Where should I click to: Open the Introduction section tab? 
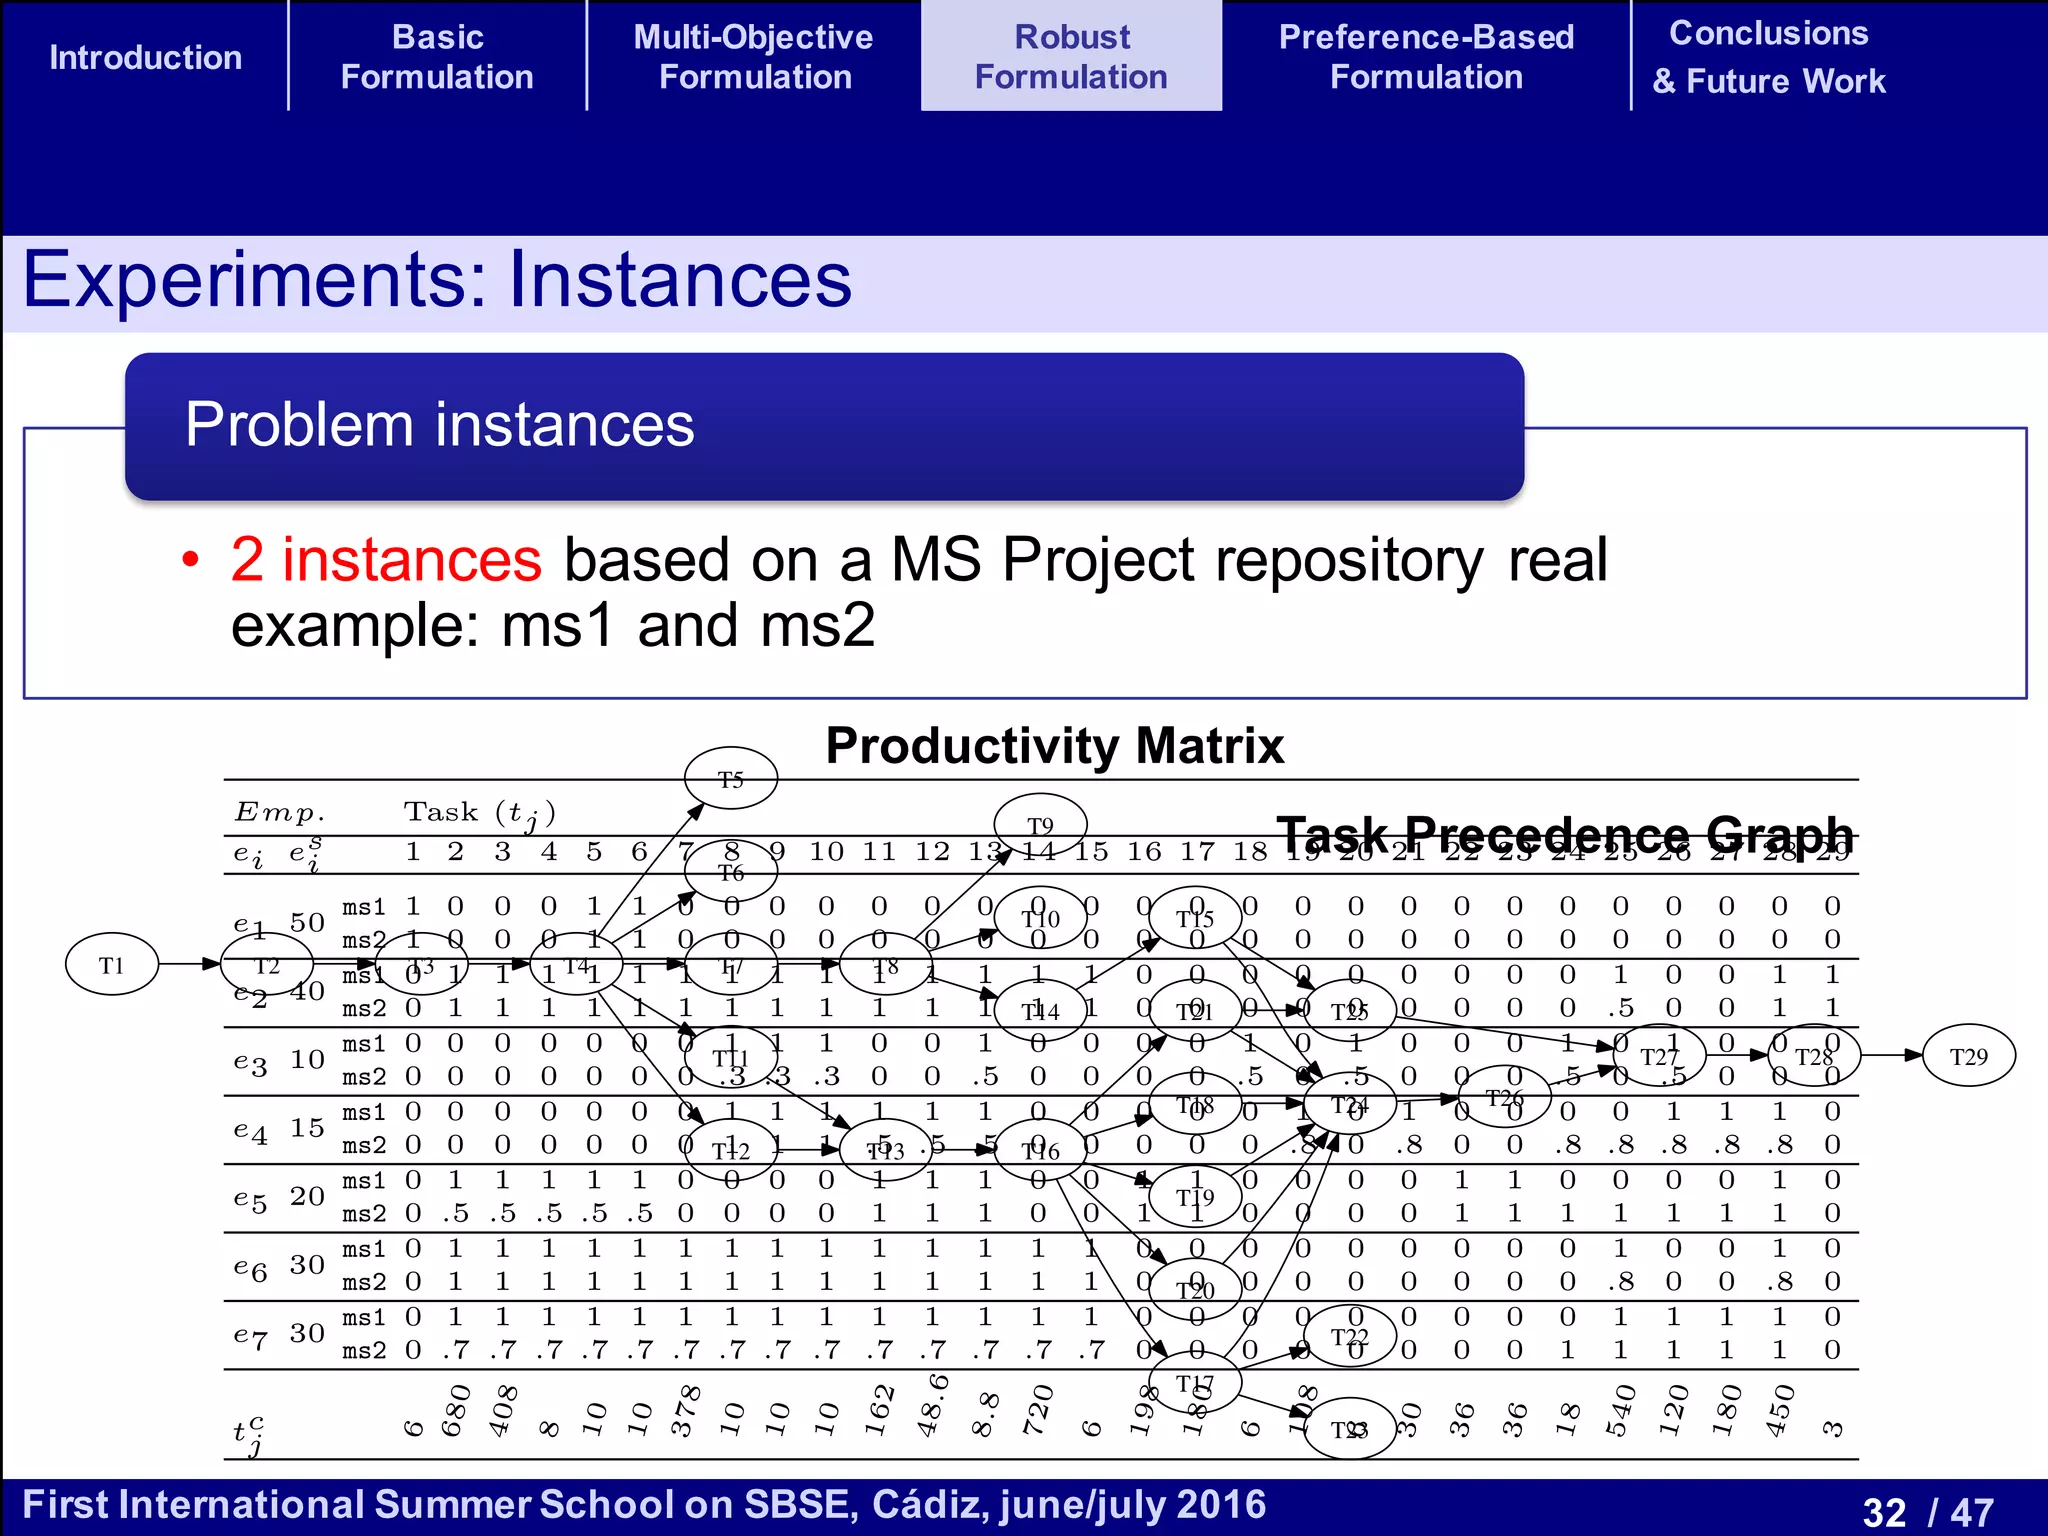pyautogui.click(x=145, y=57)
